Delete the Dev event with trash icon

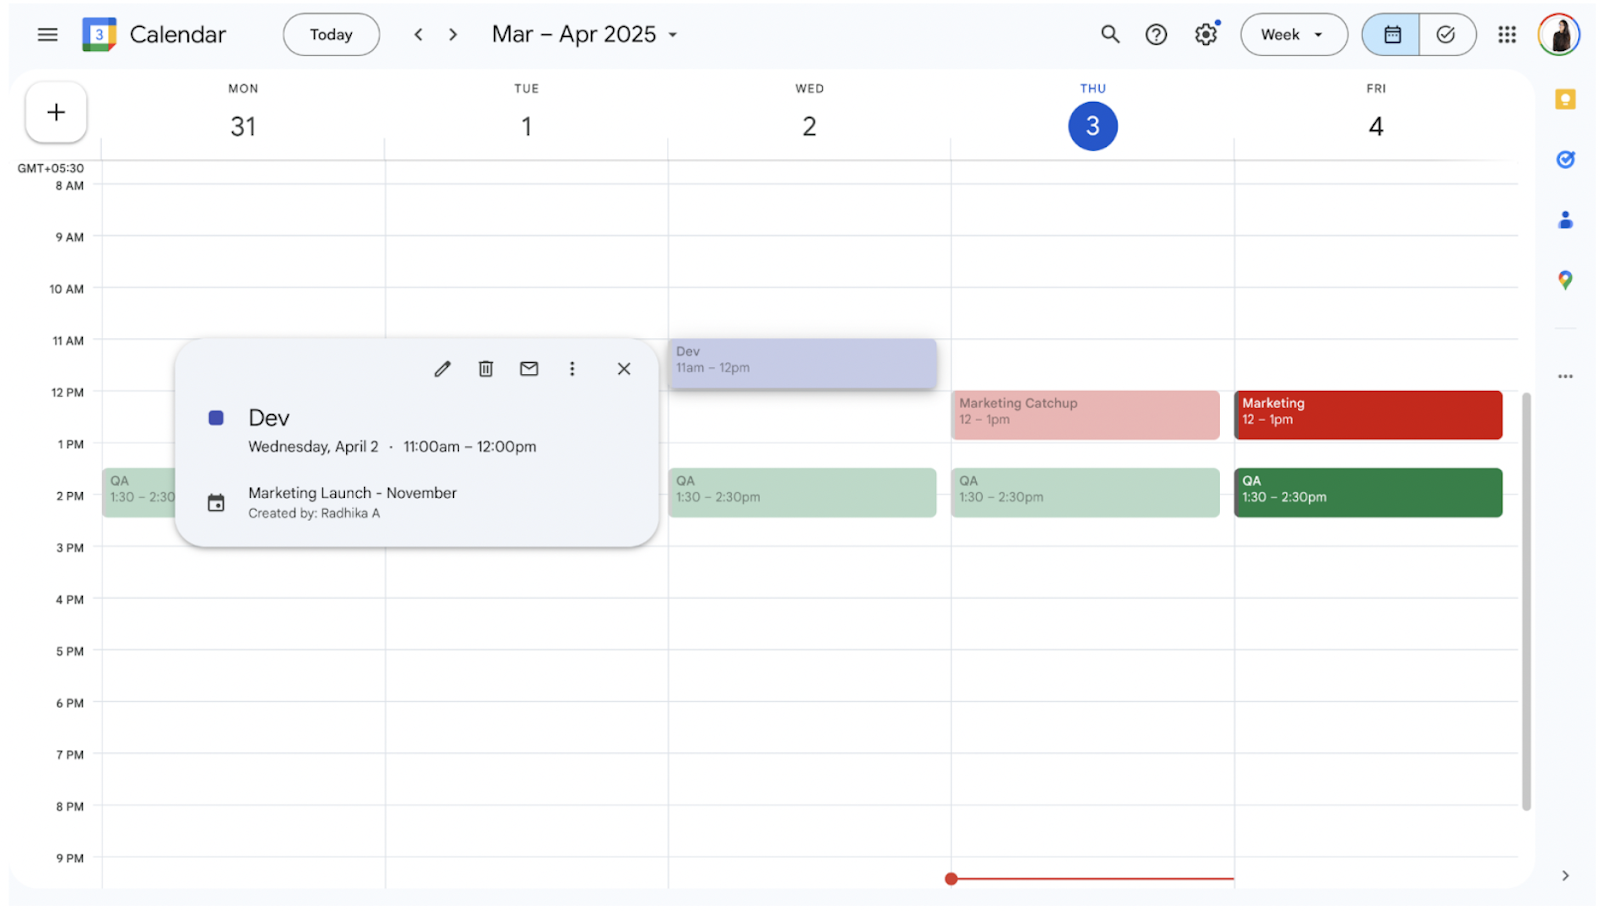(486, 369)
